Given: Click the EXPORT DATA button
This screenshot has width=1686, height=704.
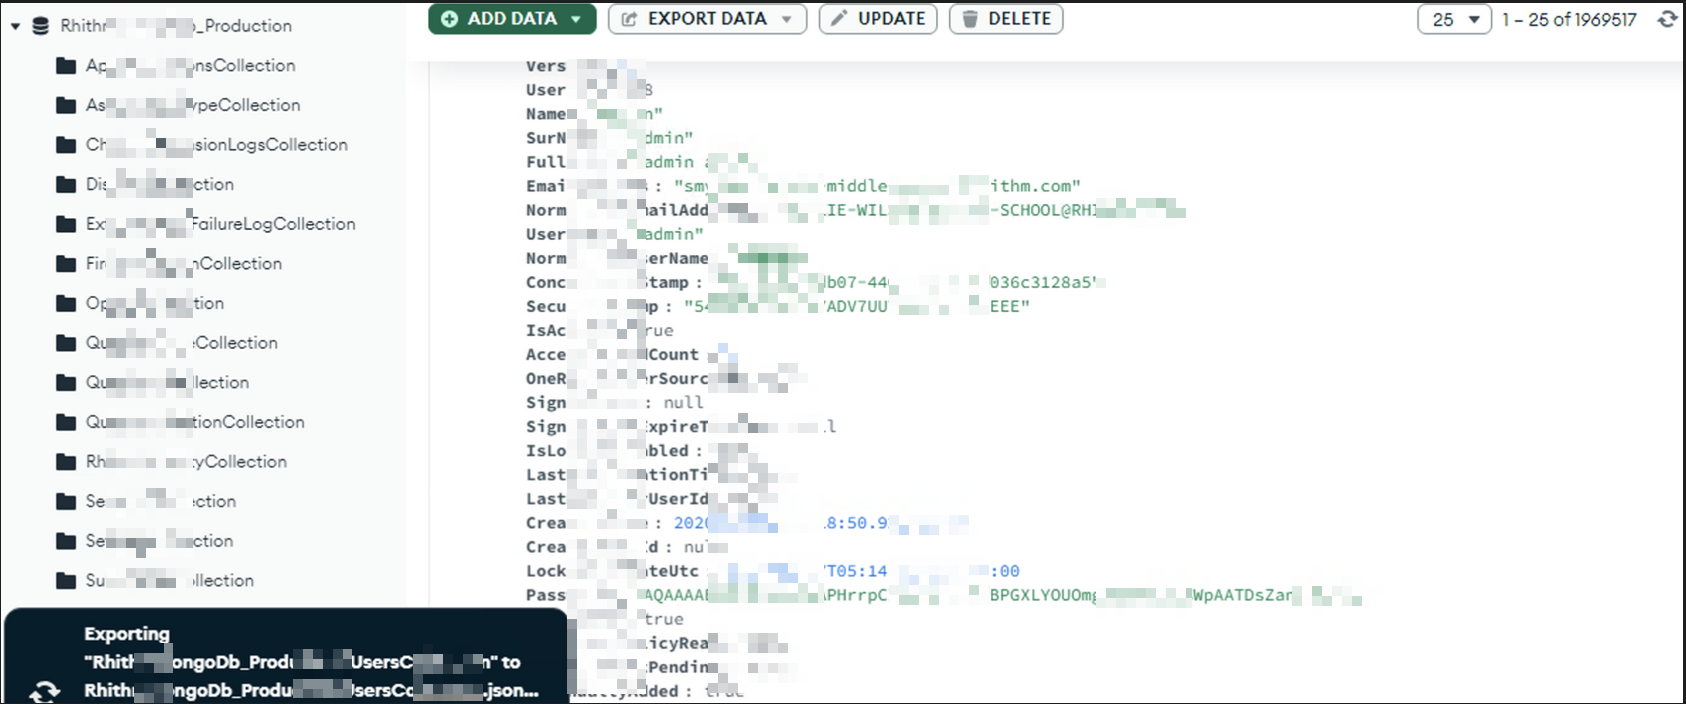Looking at the screenshot, I should [x=696, y=19].
